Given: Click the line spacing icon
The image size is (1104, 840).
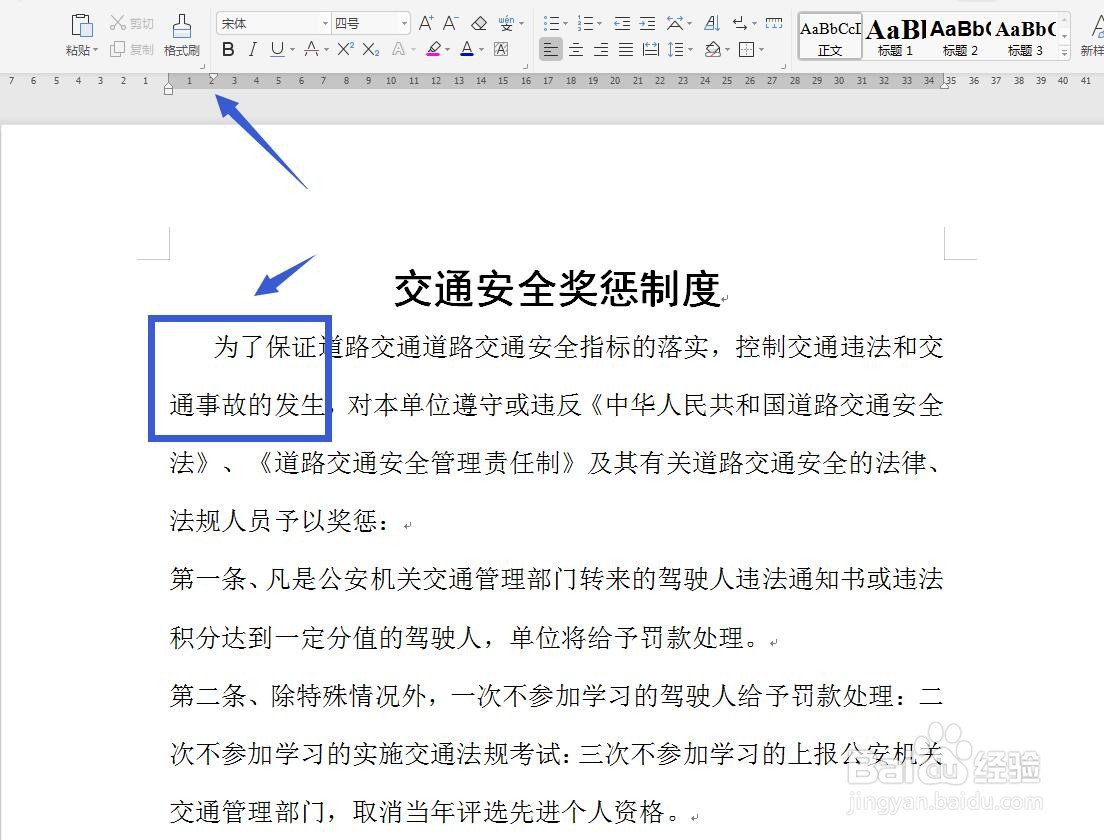Looking at the screenshot, I should (675, 49).
